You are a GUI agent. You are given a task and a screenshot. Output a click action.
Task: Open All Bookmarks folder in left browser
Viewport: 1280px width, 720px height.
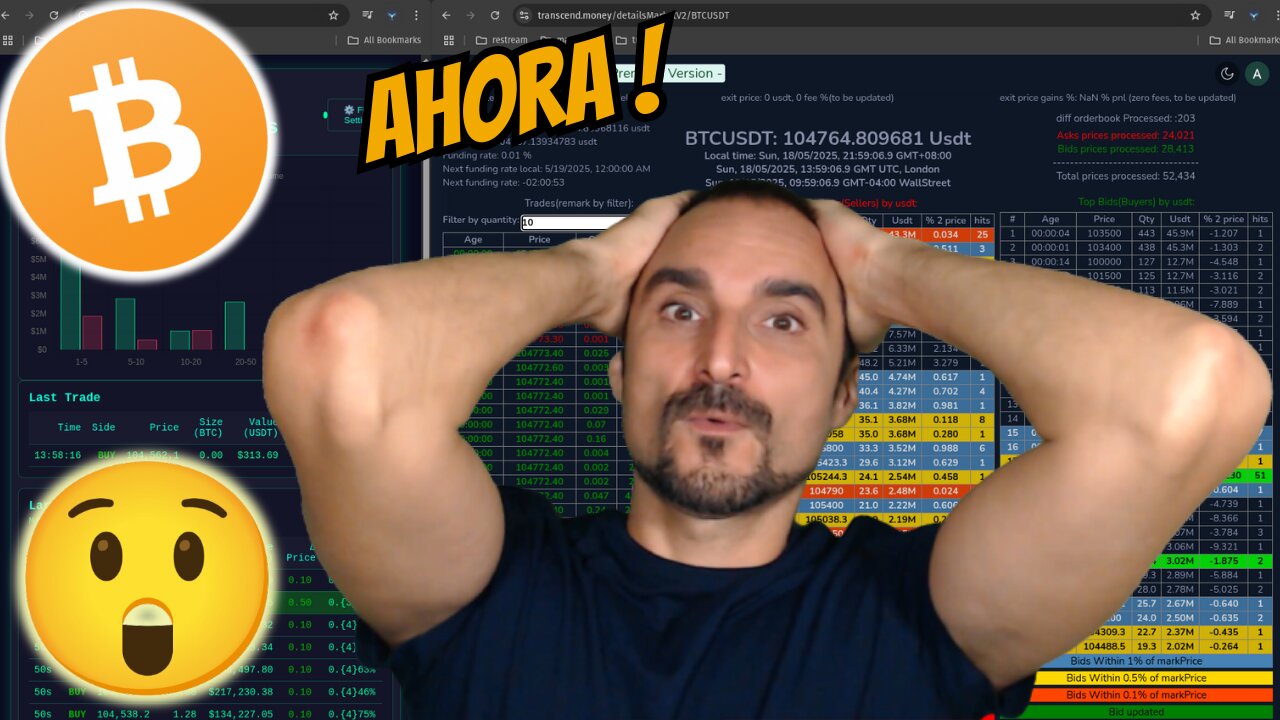point(384,40)
